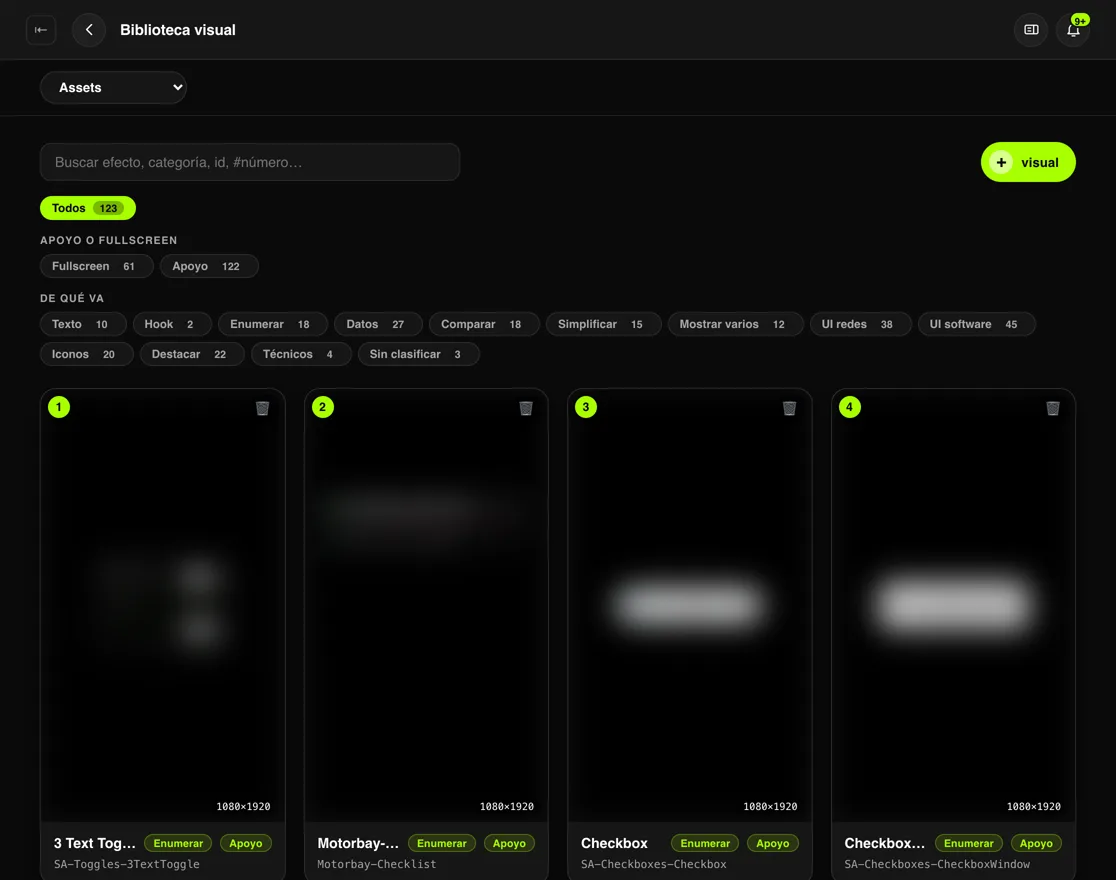Click the "Biblioteca visual" page title
Screen dimensions: 1116x880
(178, 30)
